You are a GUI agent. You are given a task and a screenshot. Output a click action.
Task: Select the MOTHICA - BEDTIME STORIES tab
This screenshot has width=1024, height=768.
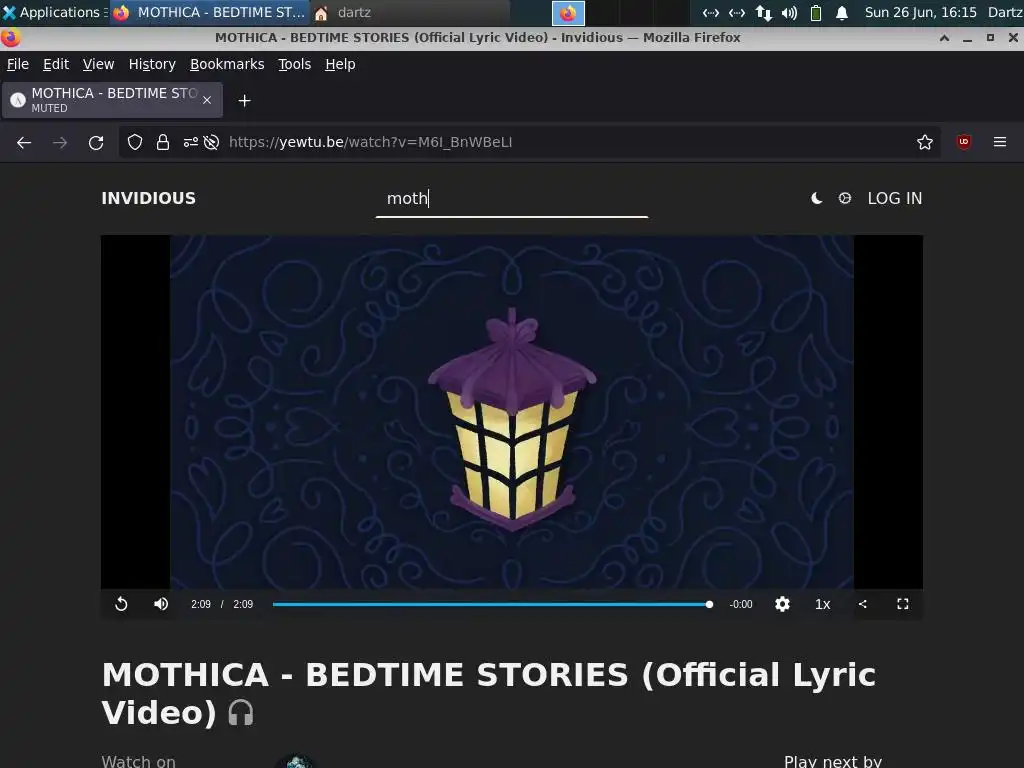coord(112,100)
